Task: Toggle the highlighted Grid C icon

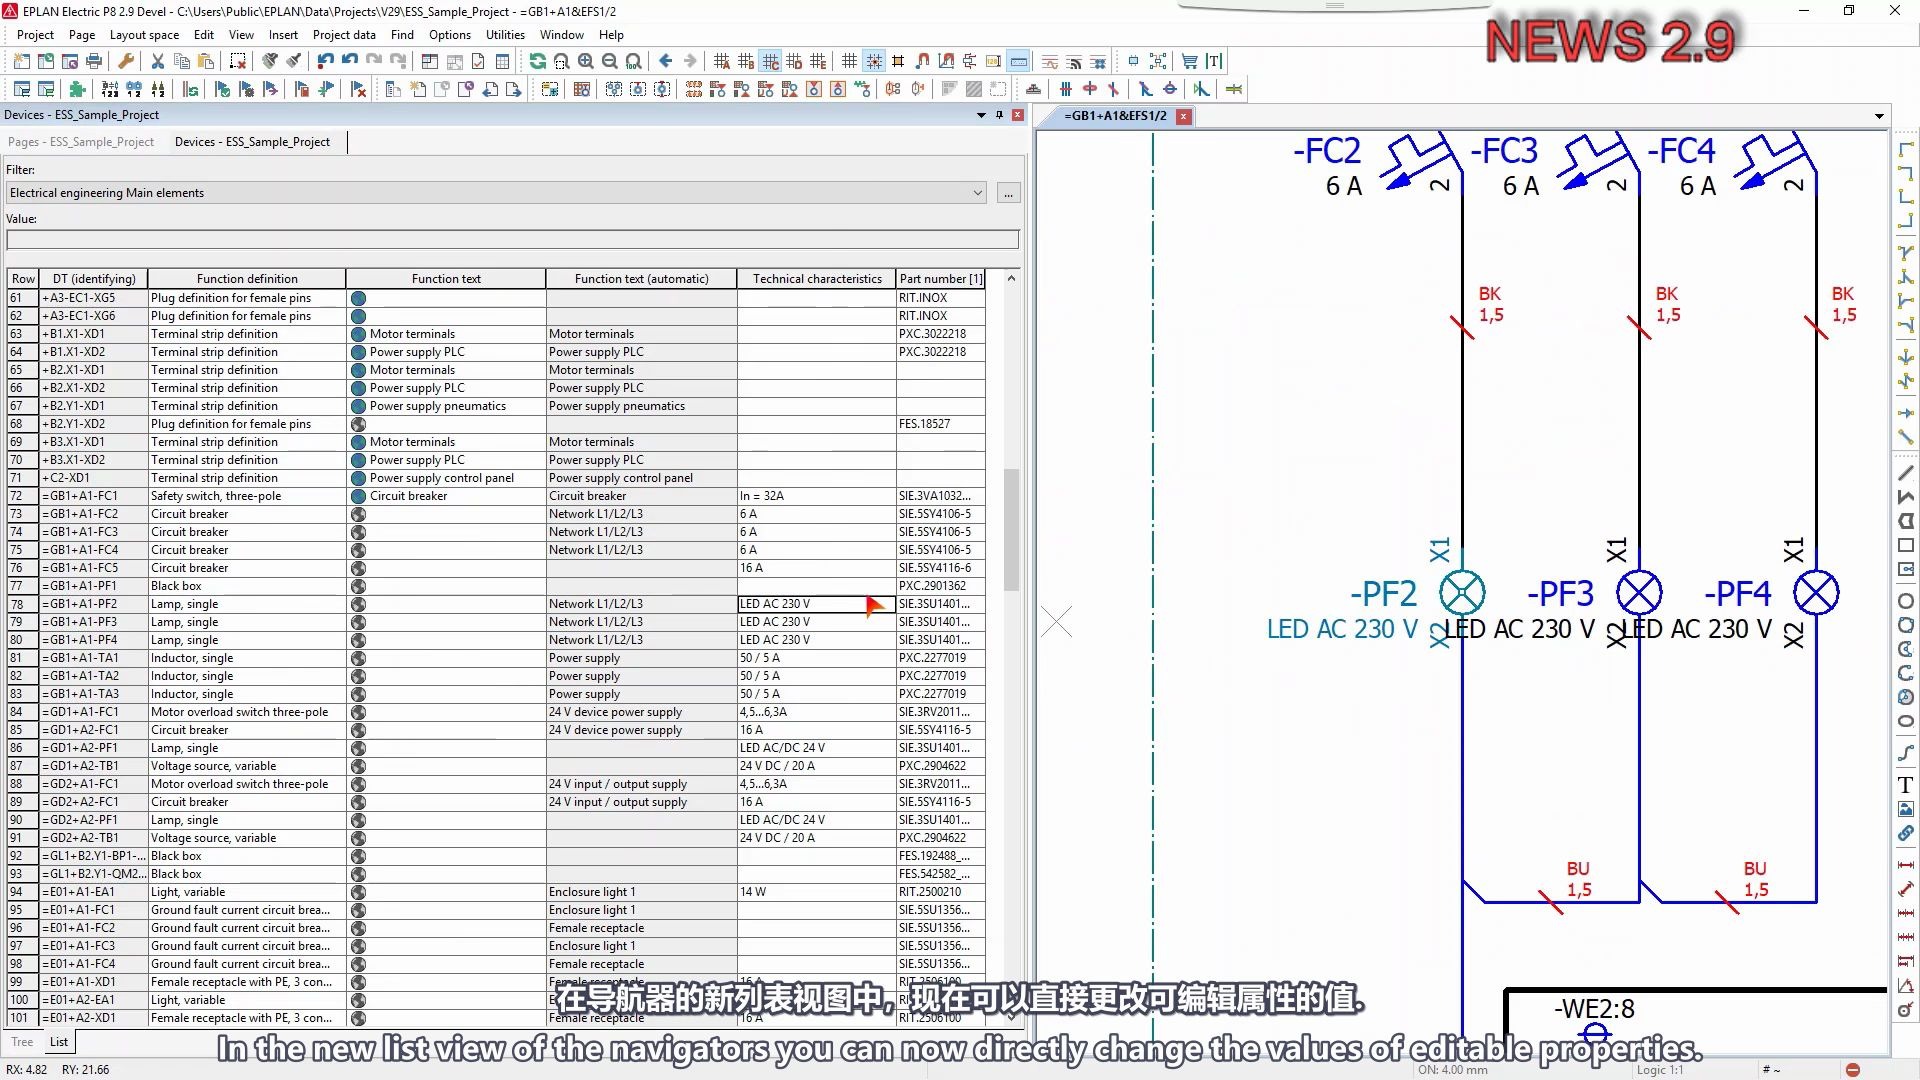Action: pos(770,61)
